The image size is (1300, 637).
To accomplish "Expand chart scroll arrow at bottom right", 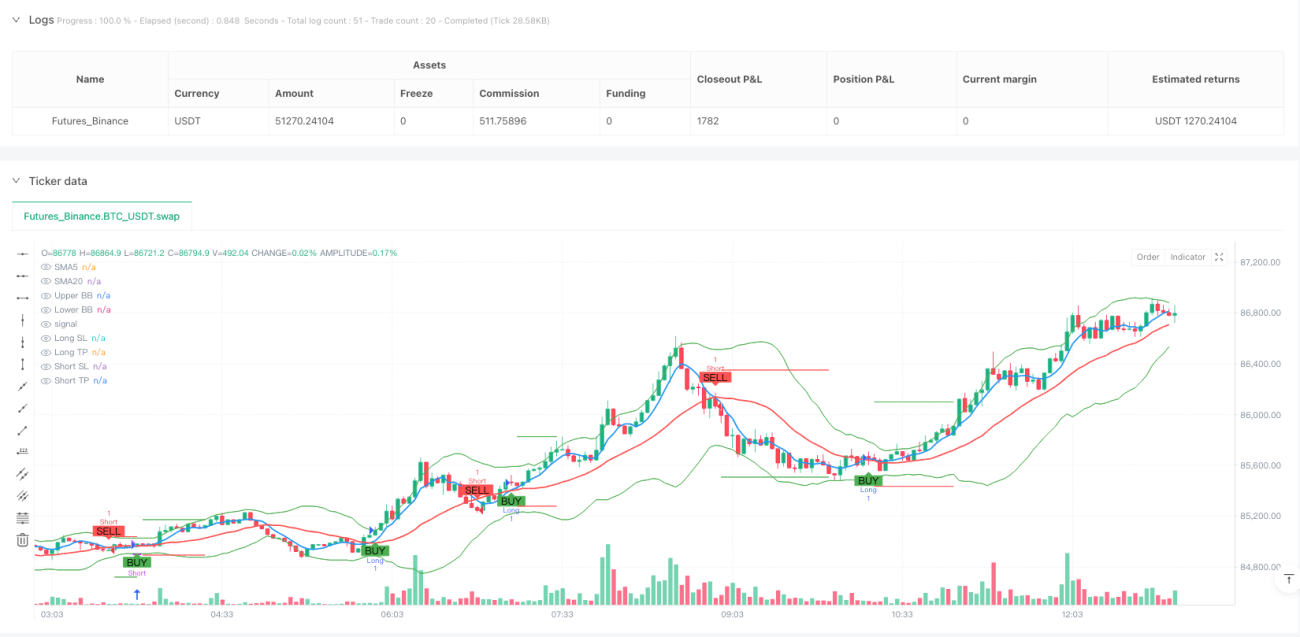I will point(1290,579).
